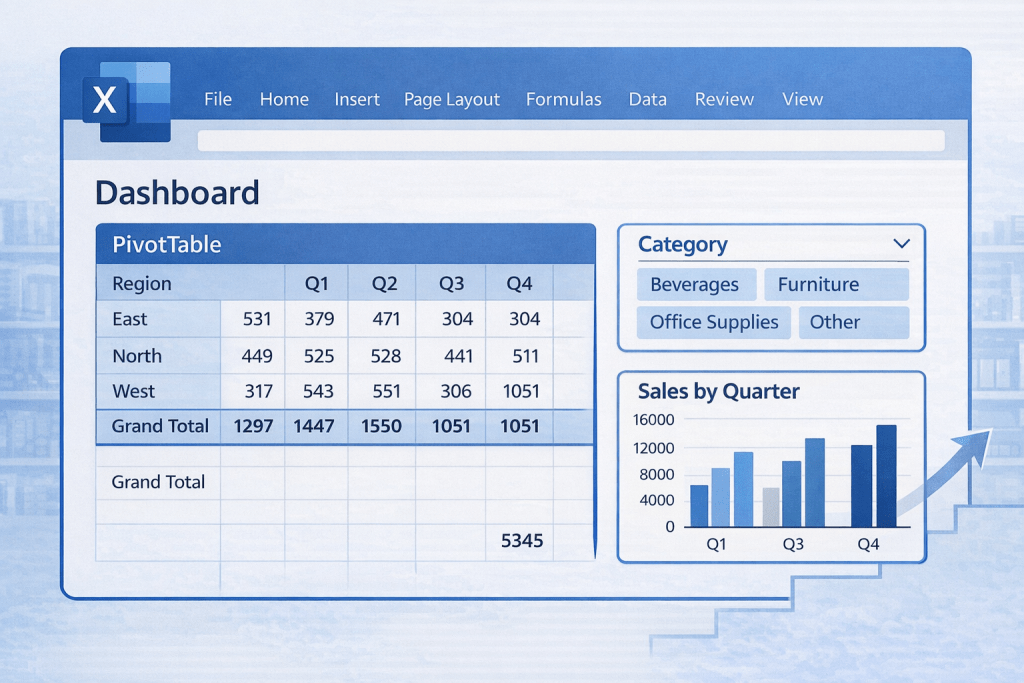This screenshot has height=683, width=1024.
Task: Enable the Furniture category filter
Action: click(837, 284)
